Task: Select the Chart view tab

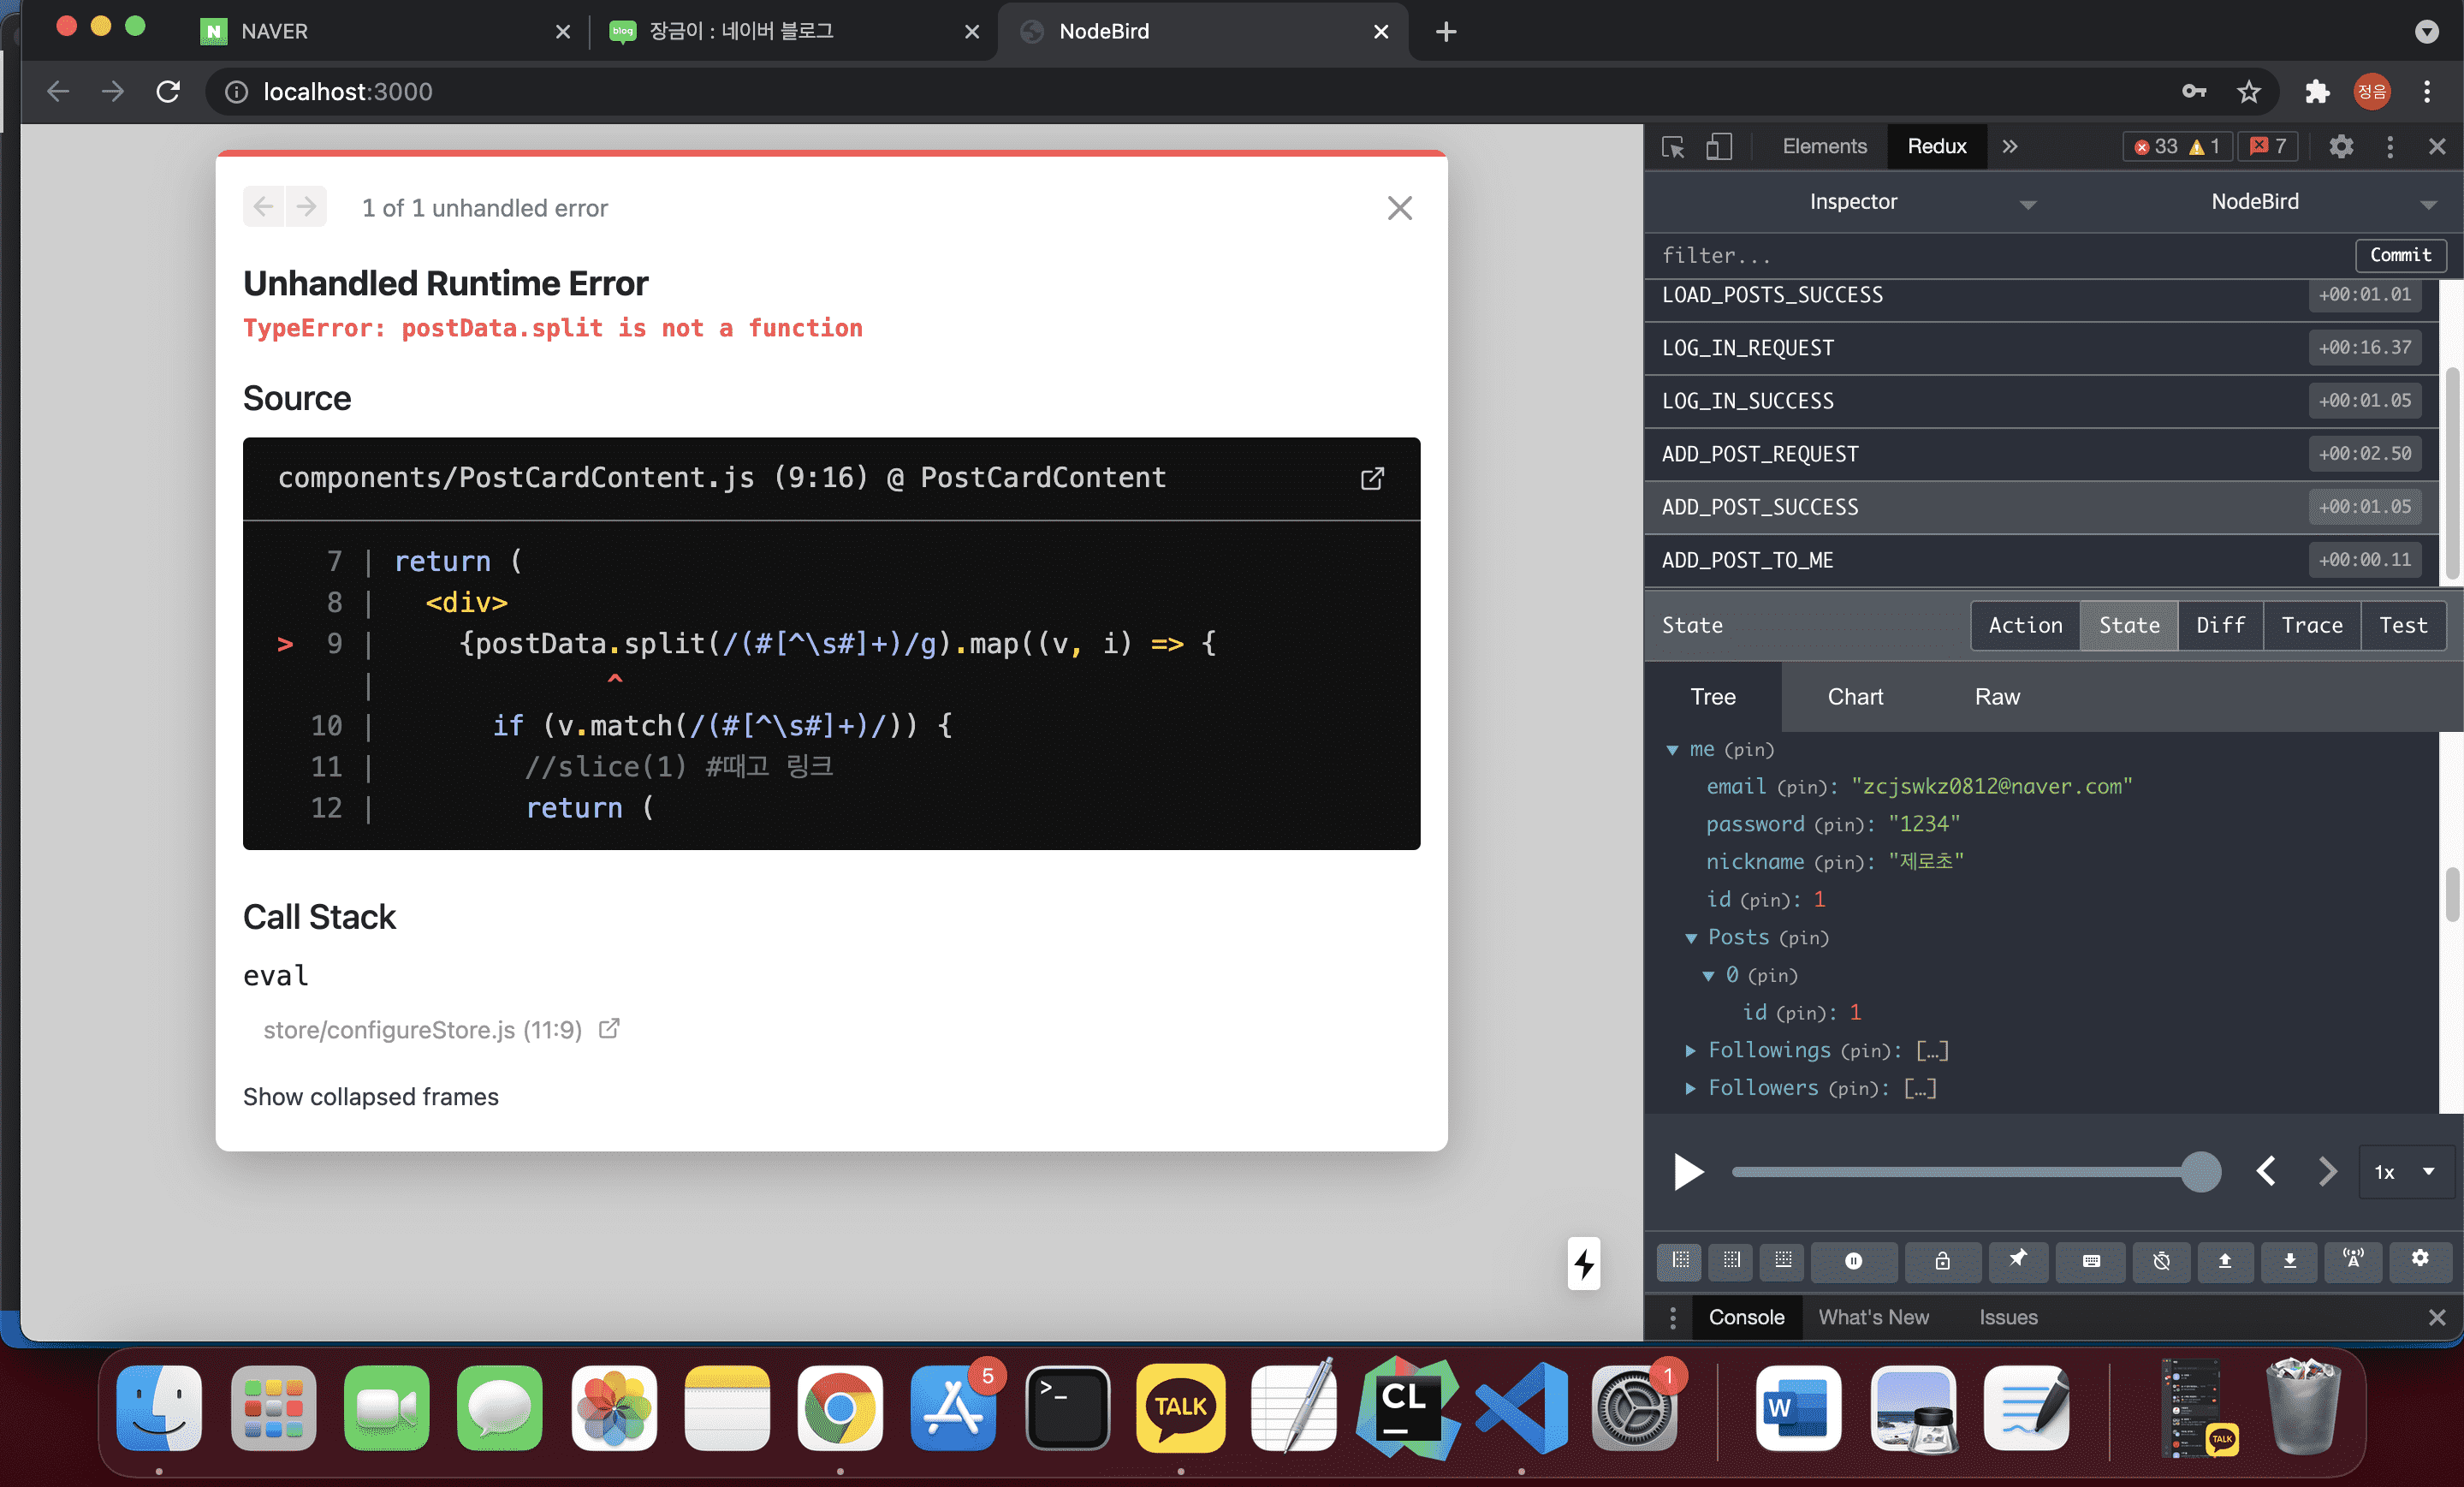Action: 1855,697
